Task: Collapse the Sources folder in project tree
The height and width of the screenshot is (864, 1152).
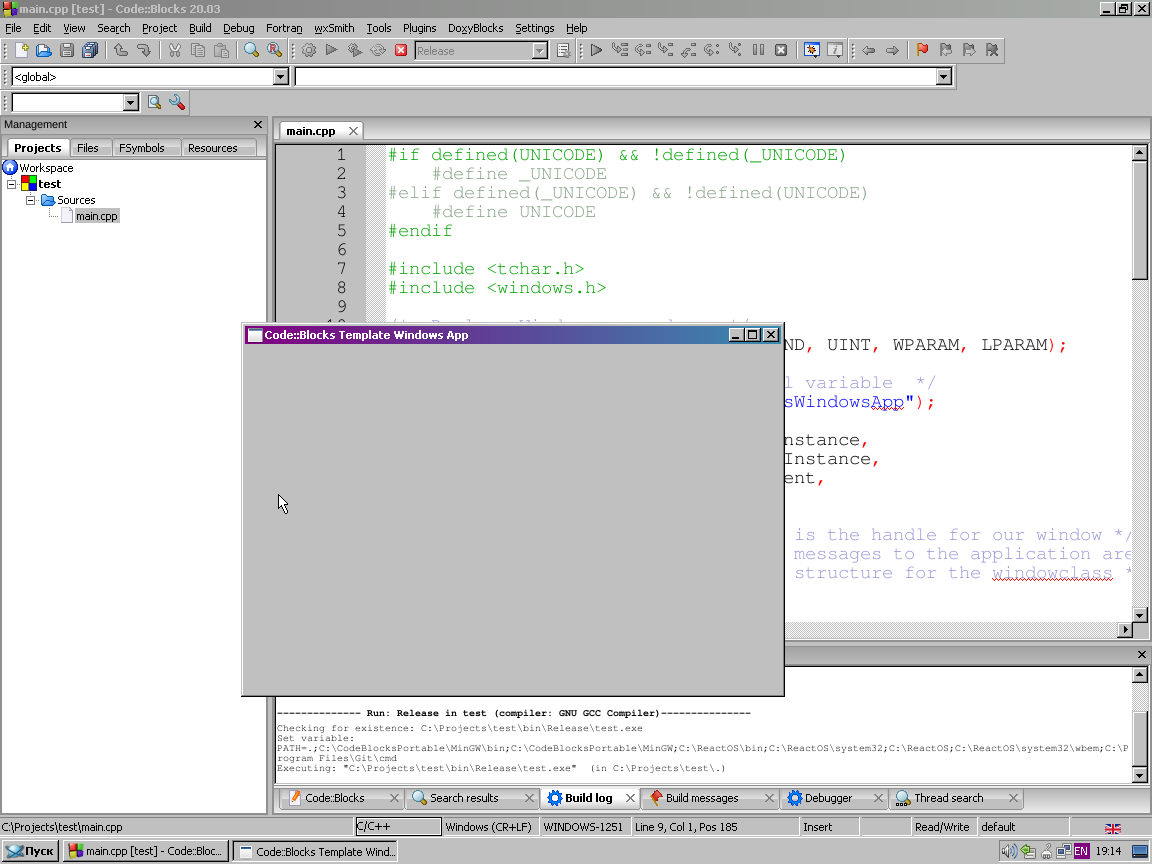Action: point(31,200)
